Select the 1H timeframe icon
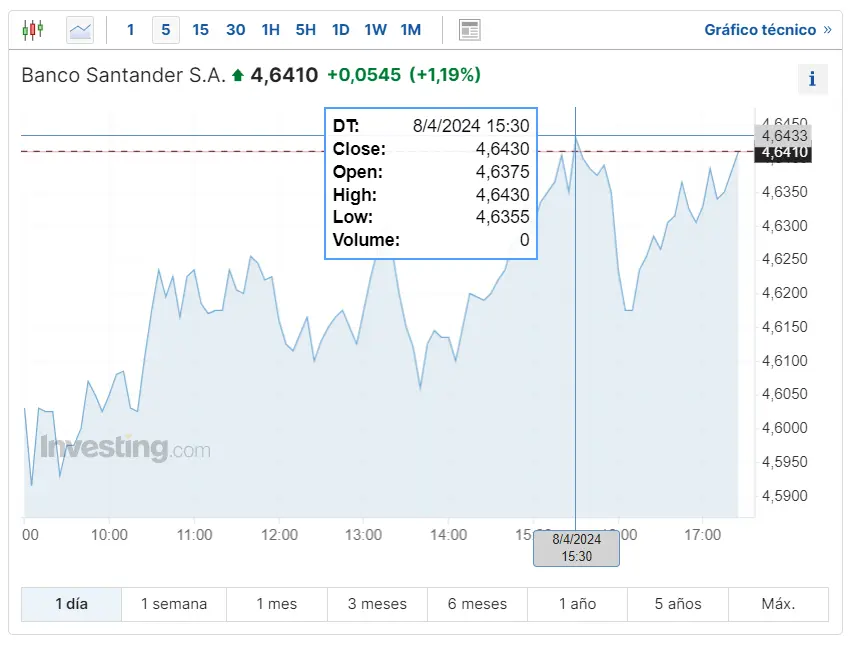This screenshot has height=645, width=855. click(x=270, y=30)
